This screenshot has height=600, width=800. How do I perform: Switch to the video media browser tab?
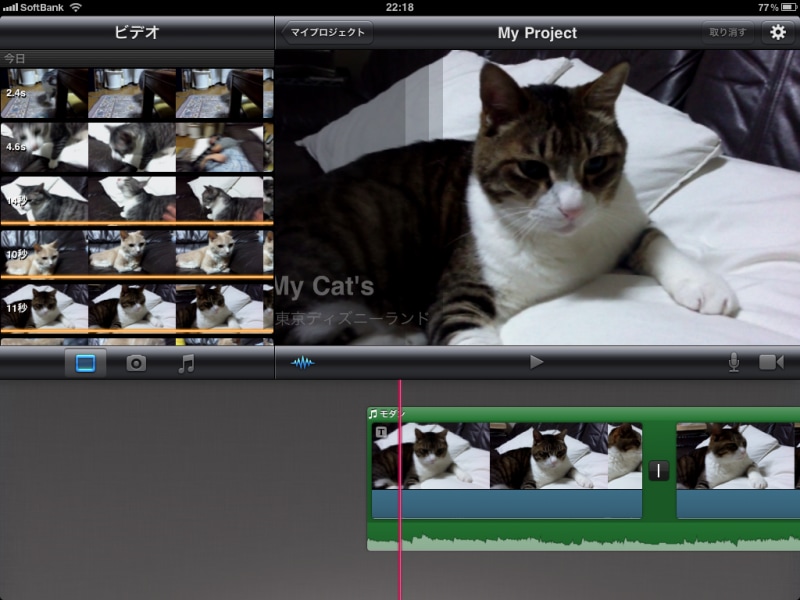point(85,363)
